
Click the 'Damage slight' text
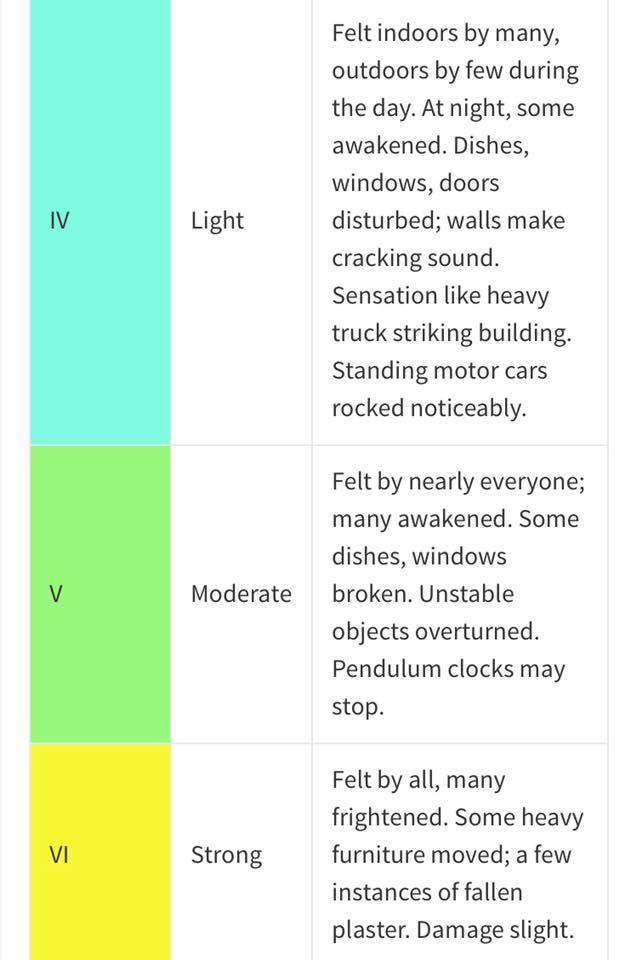point(495,930)
